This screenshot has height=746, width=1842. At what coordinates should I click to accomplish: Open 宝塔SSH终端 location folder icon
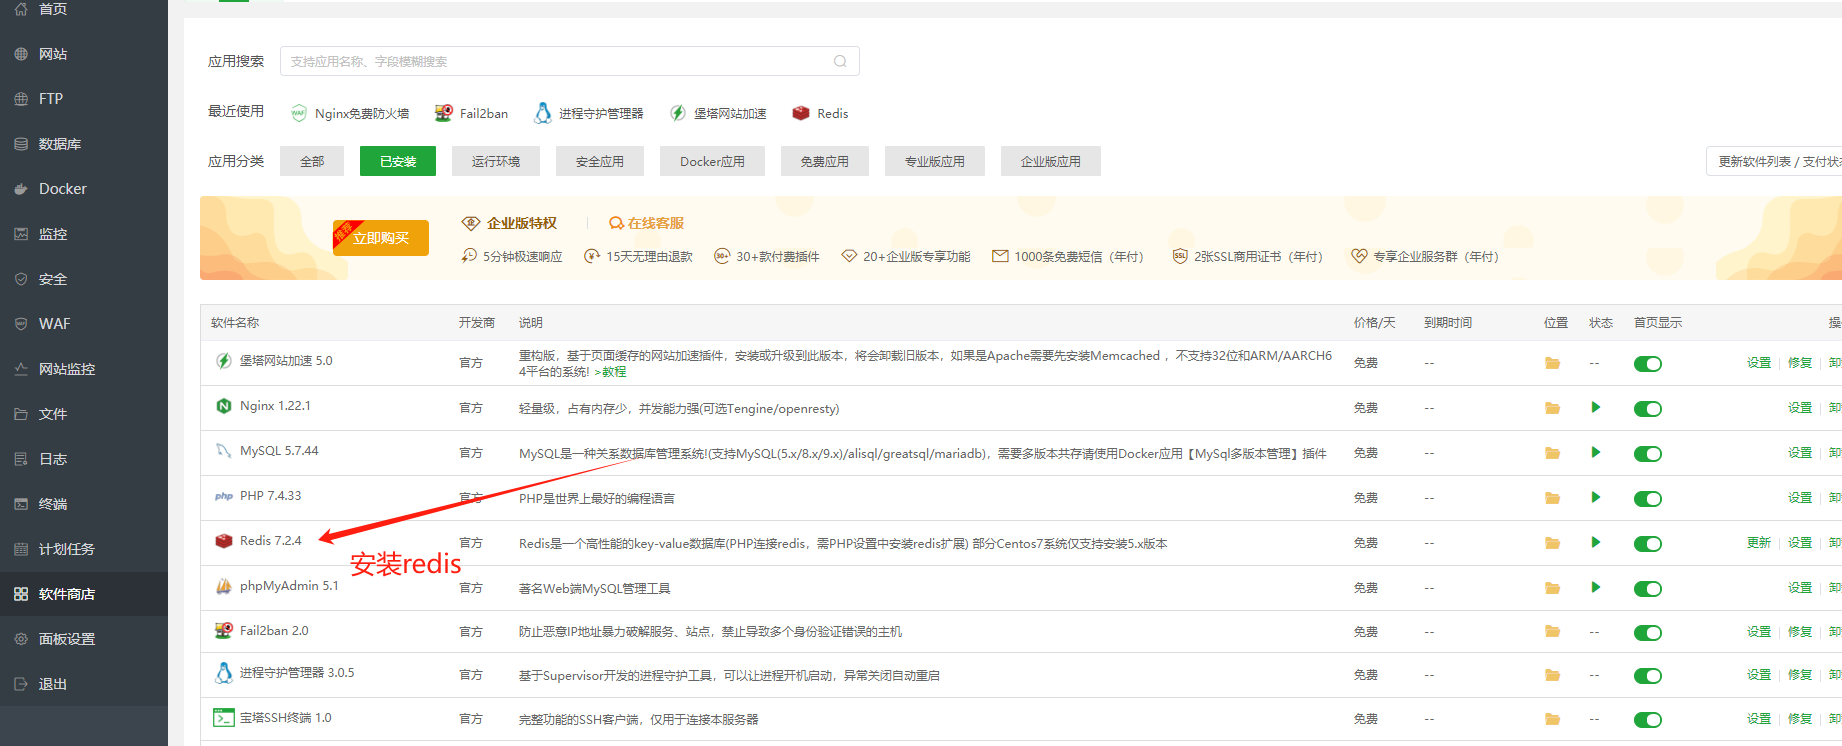point(1552,719)
